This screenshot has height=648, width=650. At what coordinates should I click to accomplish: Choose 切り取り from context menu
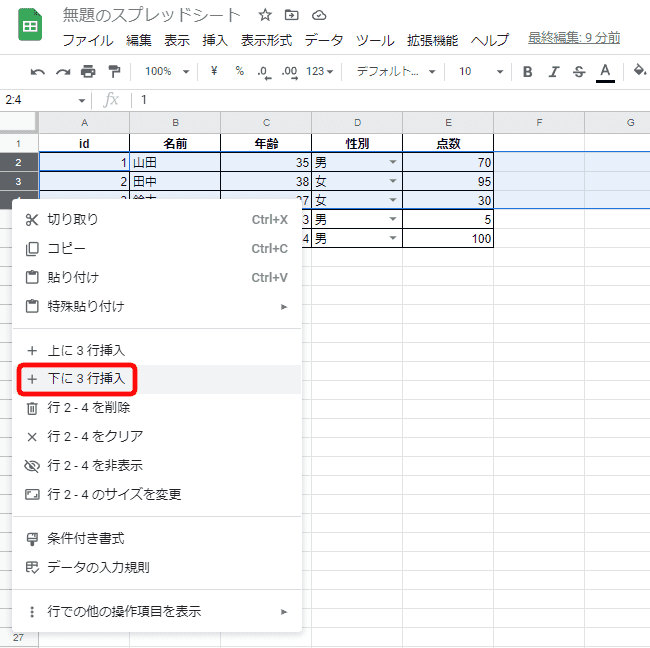[x=157, y=219]
